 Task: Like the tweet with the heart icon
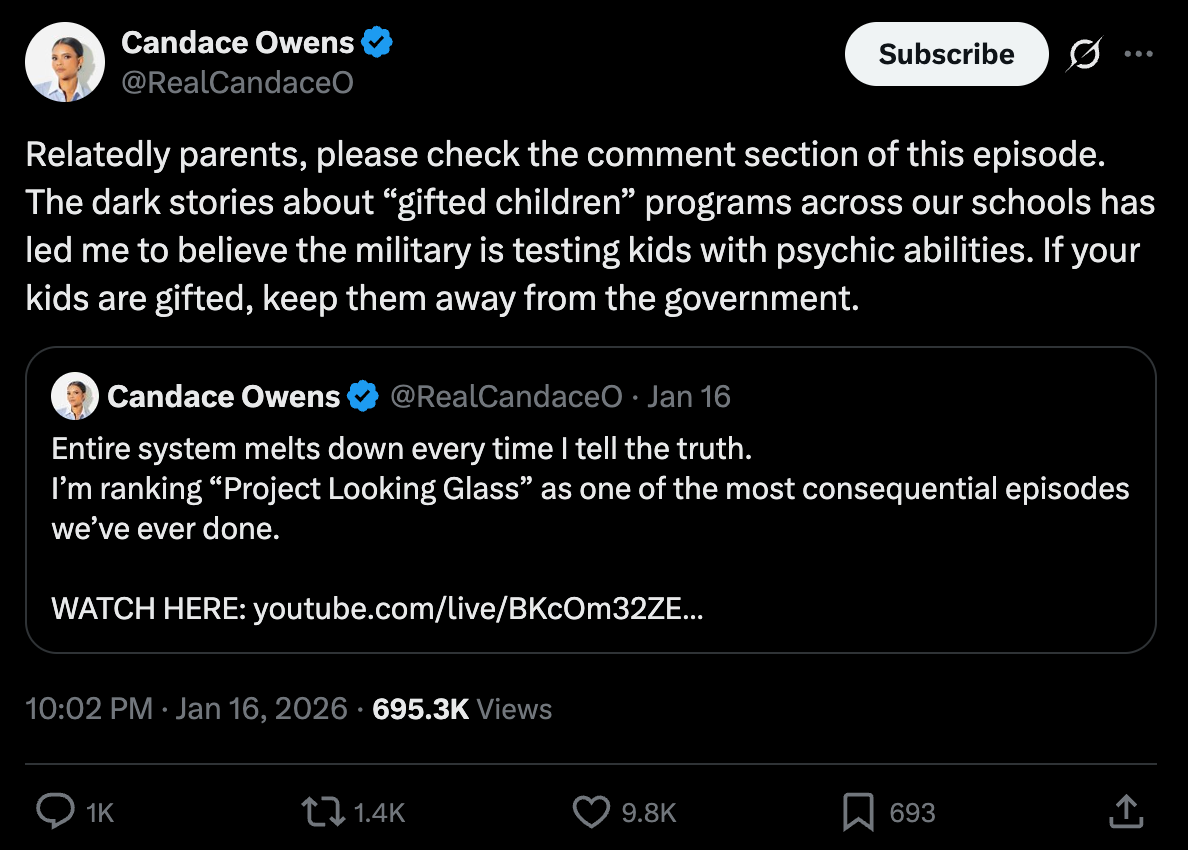click(x=590, y=812)
